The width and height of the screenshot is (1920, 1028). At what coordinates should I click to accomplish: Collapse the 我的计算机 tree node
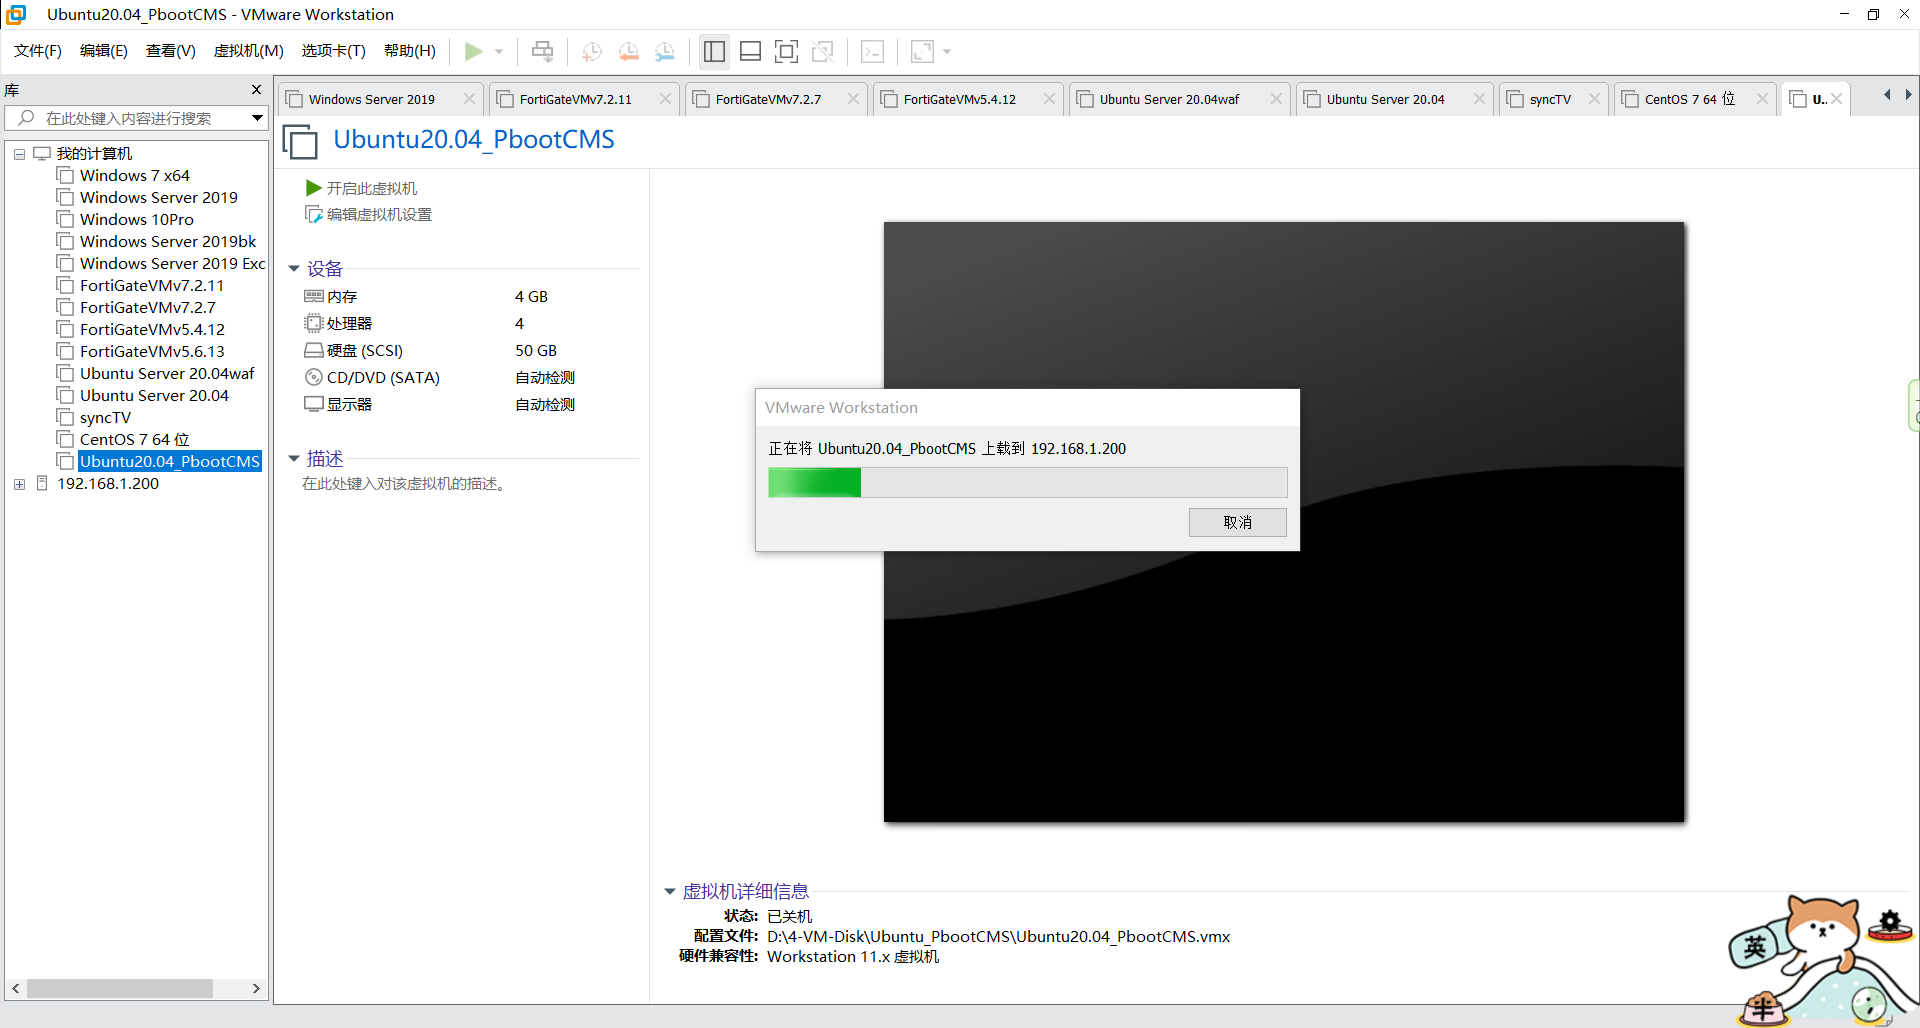(x=19, y=154)
